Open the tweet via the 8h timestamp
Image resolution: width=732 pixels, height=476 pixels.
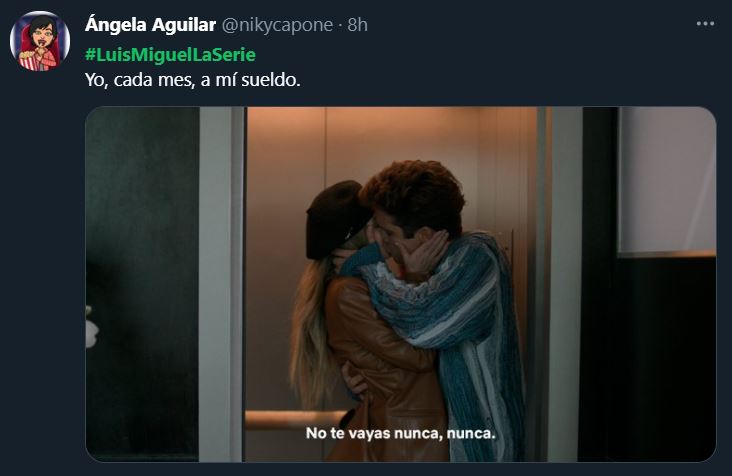[x=358, y=25]
